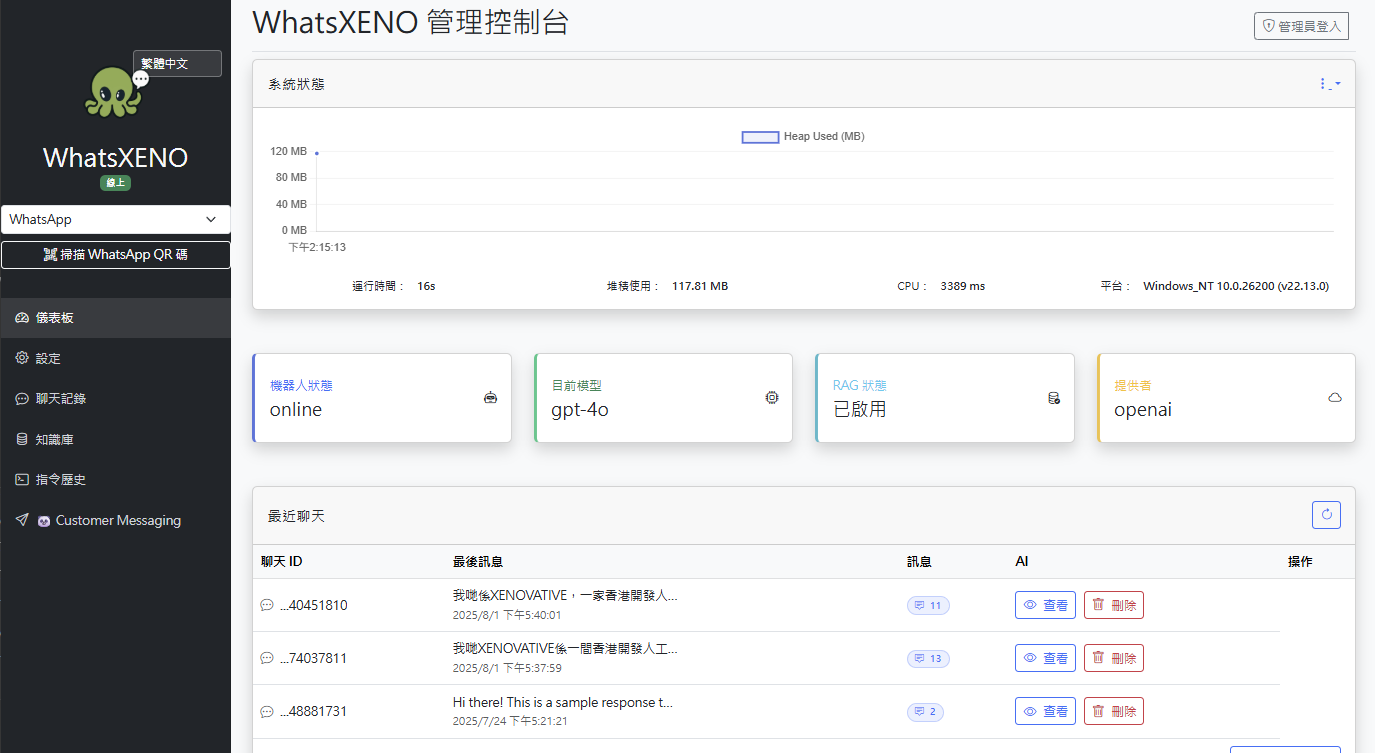Open the eye 查看 view for chat ...48881731
The image size is (1375, 753).
coord(1044,711)
